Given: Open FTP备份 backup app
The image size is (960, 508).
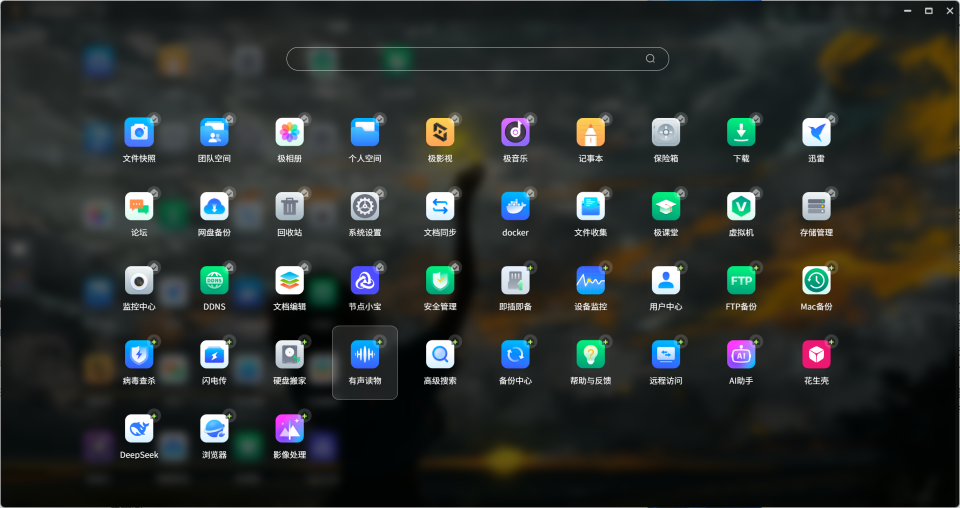Looking at the screenshot, I should click(x=741, y=281).
